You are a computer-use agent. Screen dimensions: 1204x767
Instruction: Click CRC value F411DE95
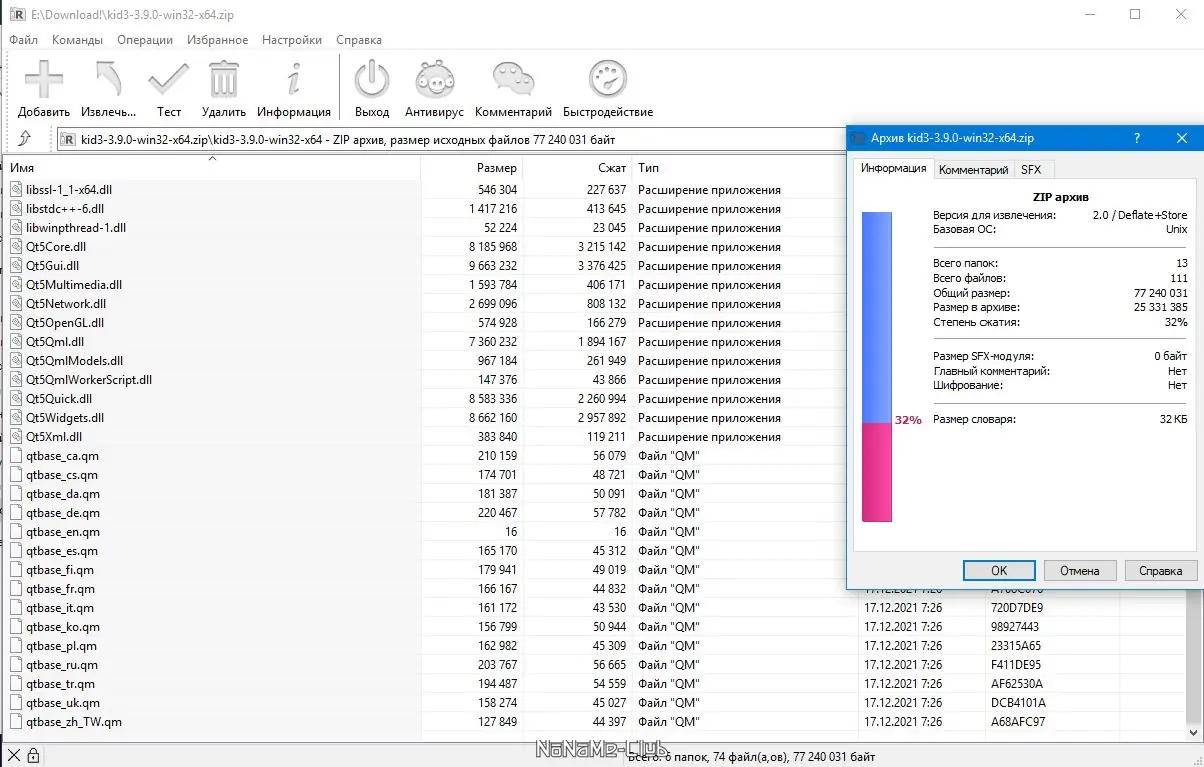[x=1015, y=665]
